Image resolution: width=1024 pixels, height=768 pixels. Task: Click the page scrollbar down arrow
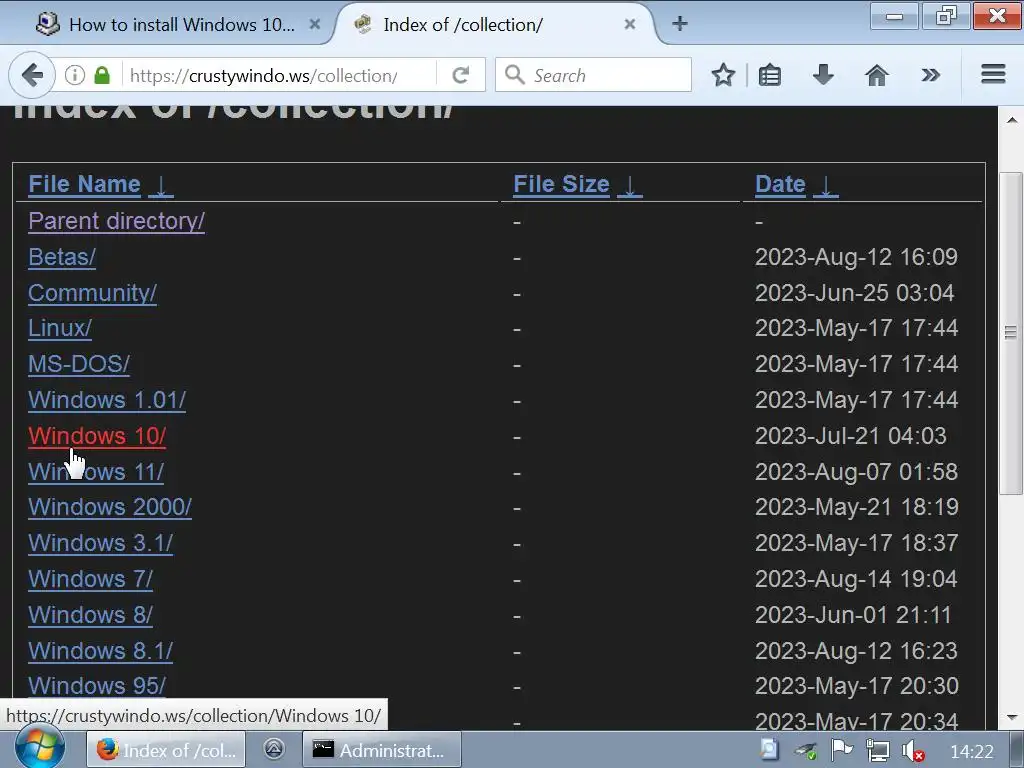click(x=1012, y=717)
